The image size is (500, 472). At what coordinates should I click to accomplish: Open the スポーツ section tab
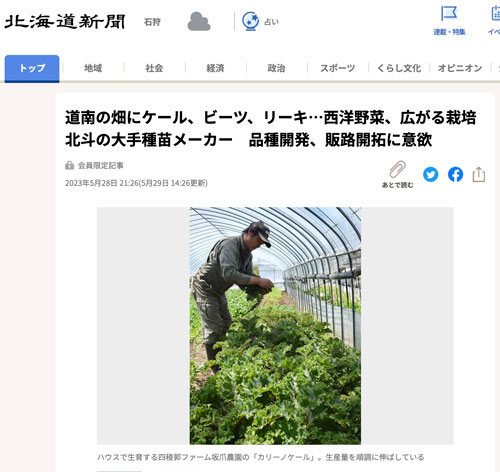(338, 68)
